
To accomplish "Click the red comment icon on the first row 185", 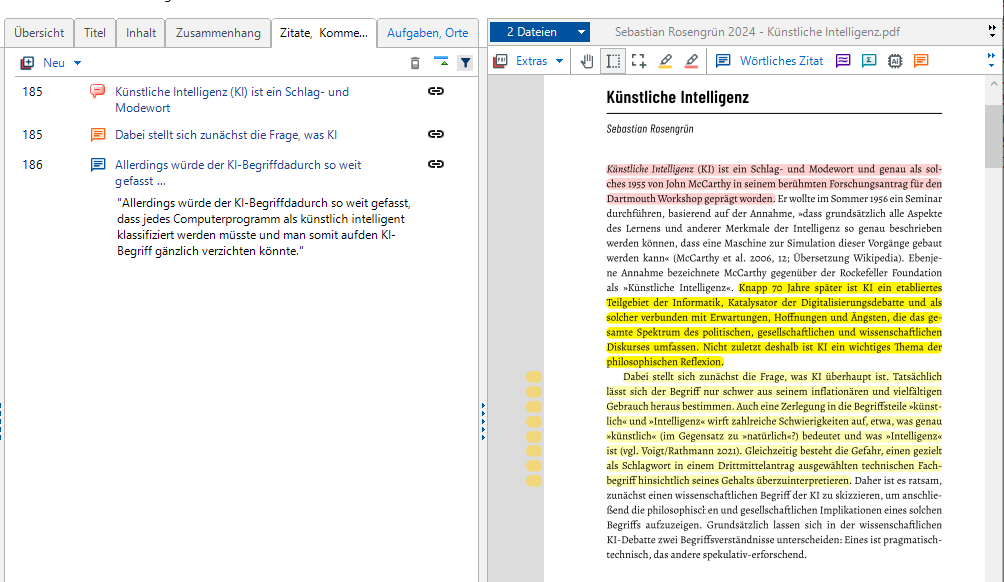I will (97, 92).
